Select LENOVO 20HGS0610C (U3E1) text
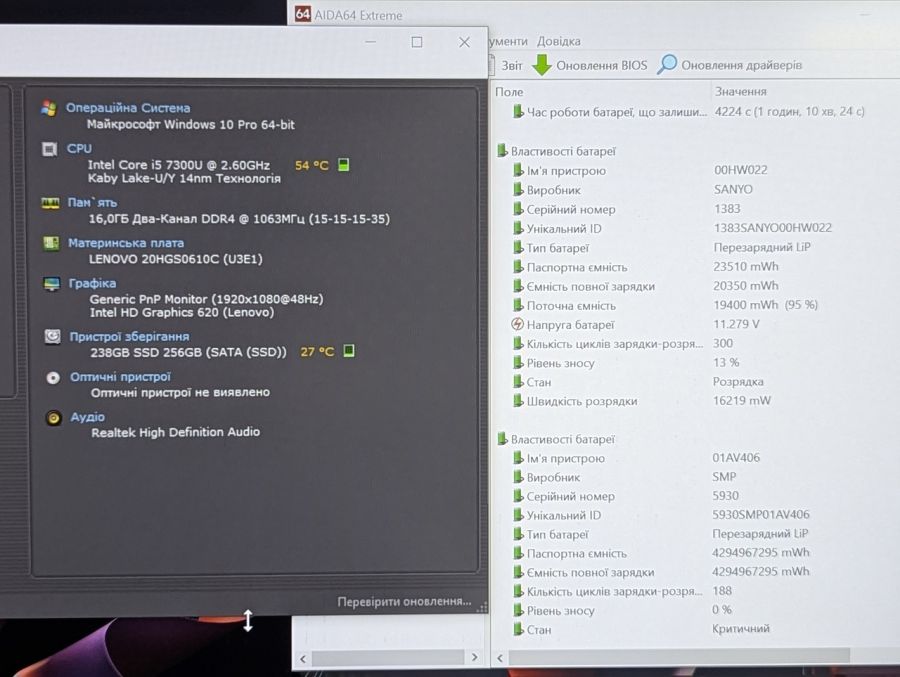The width and height of the screenshot is (900, 677). pos(176,259)
